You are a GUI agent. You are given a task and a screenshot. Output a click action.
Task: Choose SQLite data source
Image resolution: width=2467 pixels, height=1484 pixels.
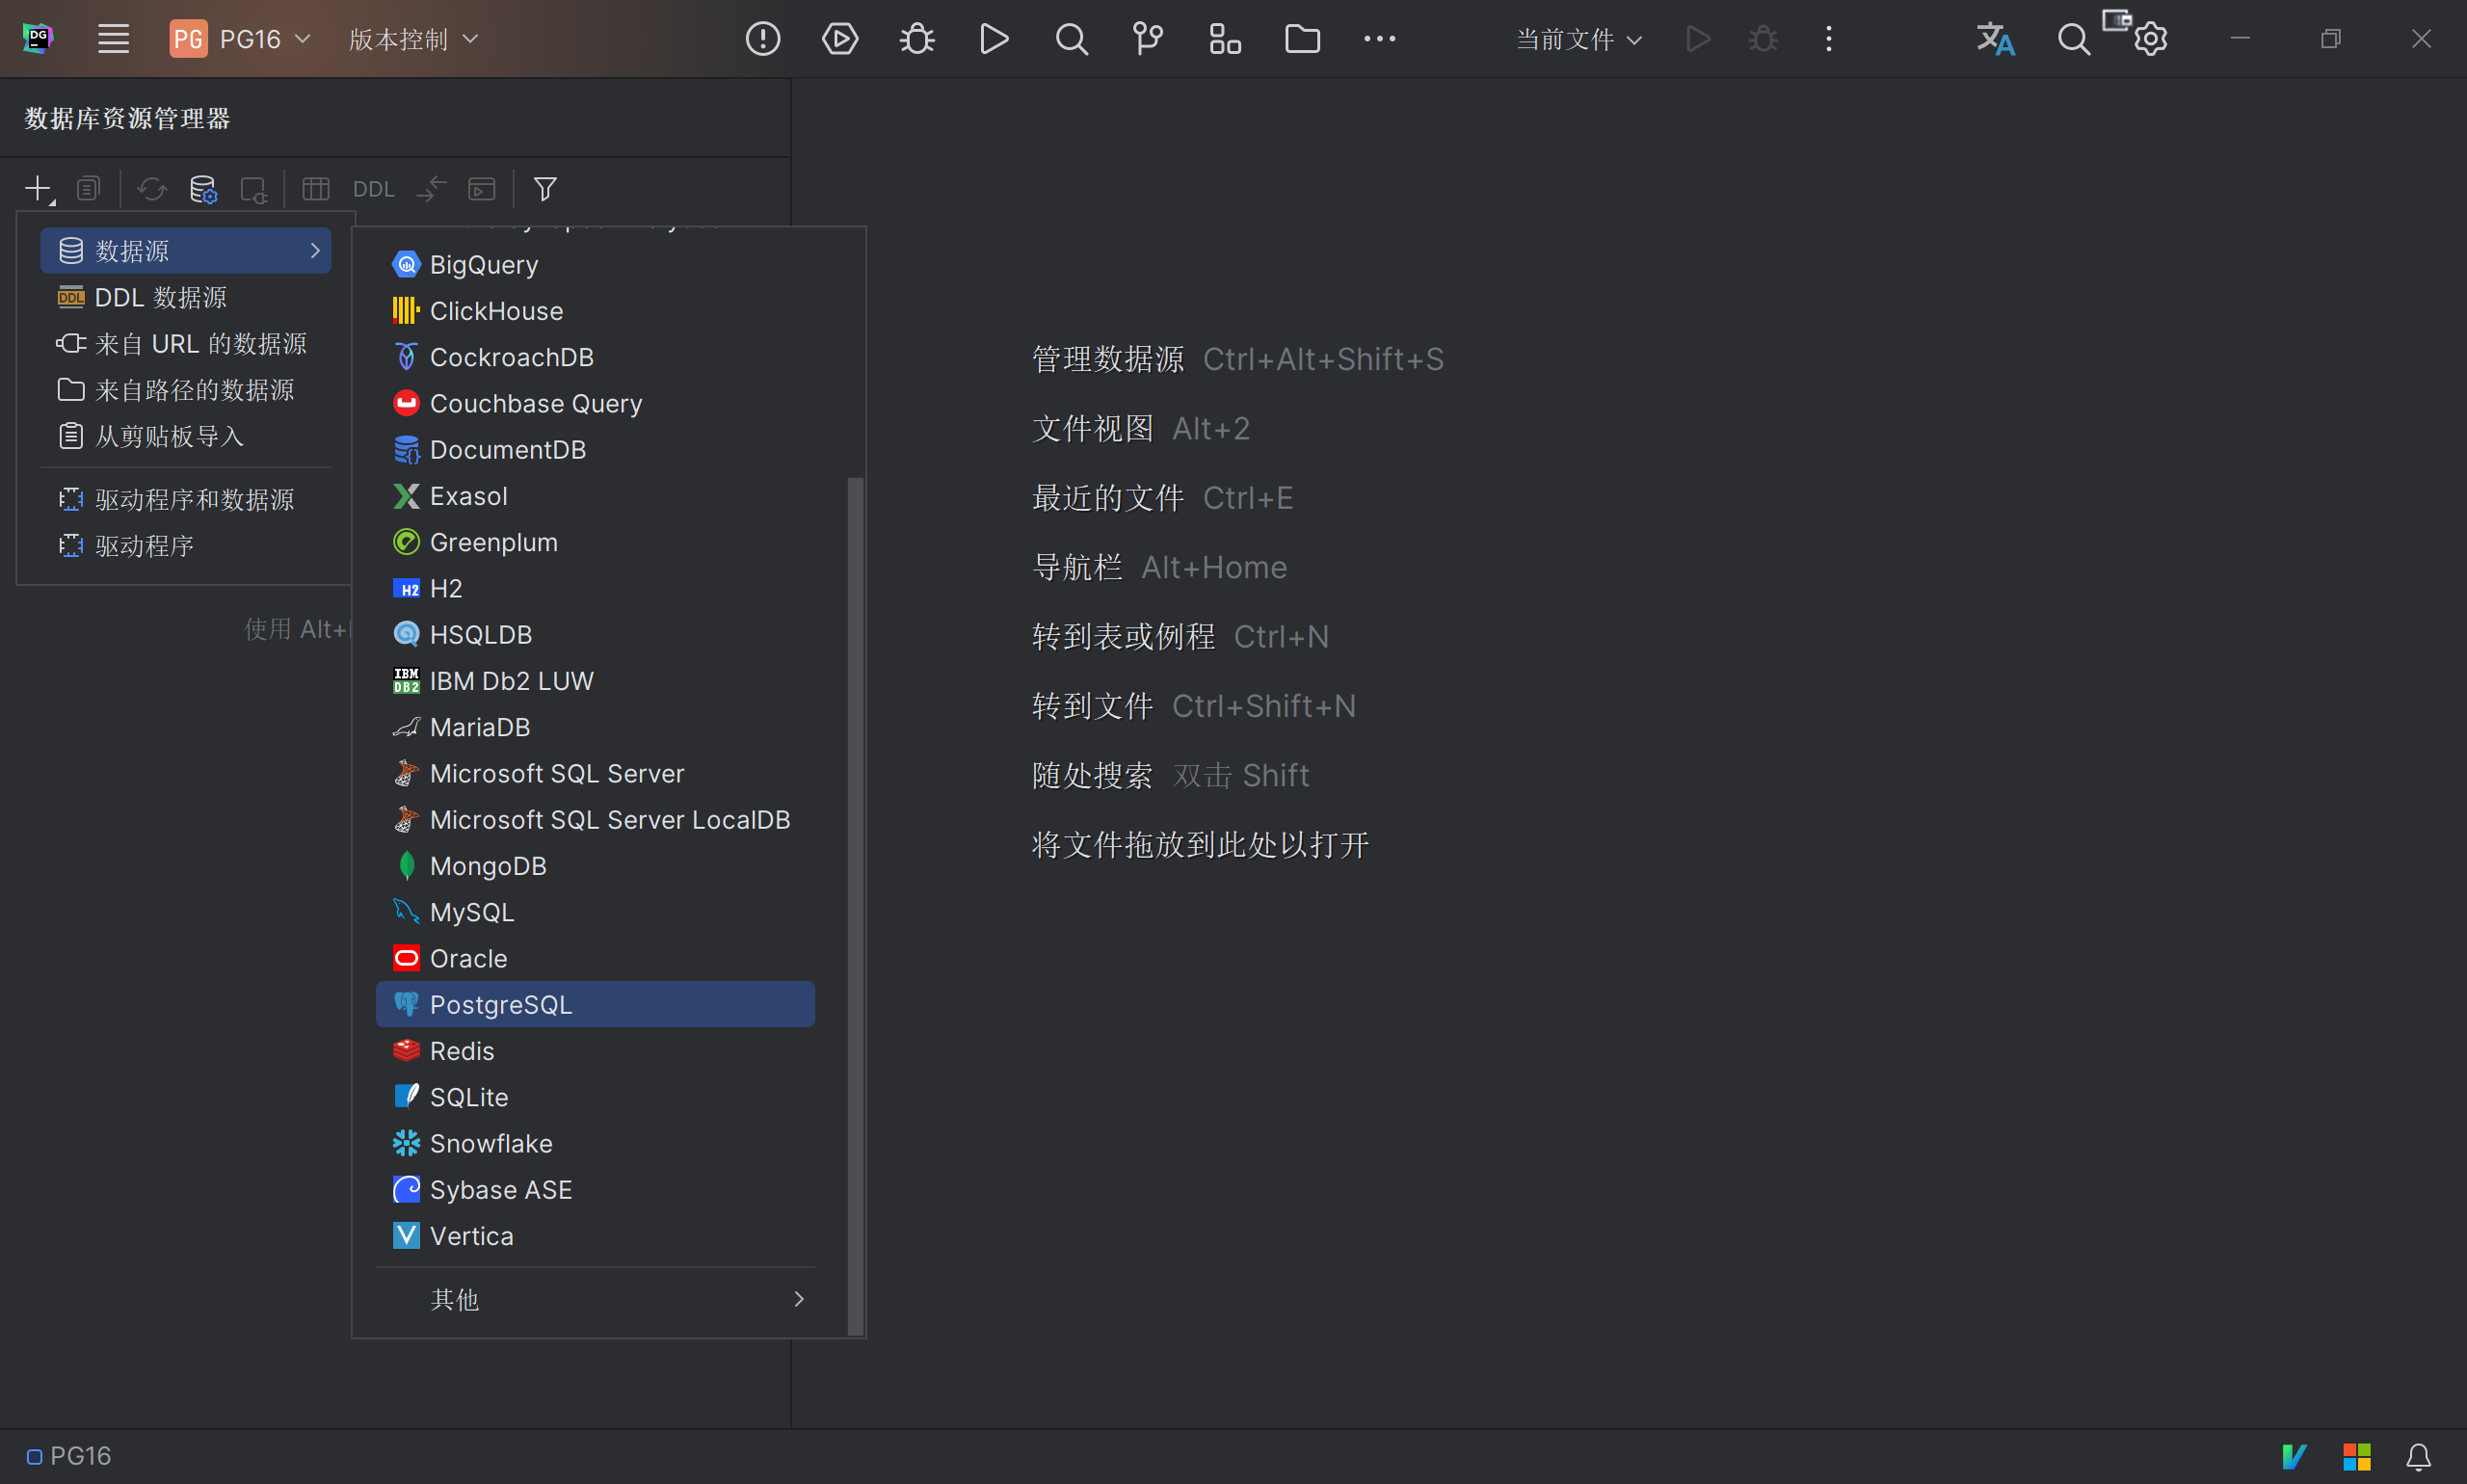coord(595,1097)
